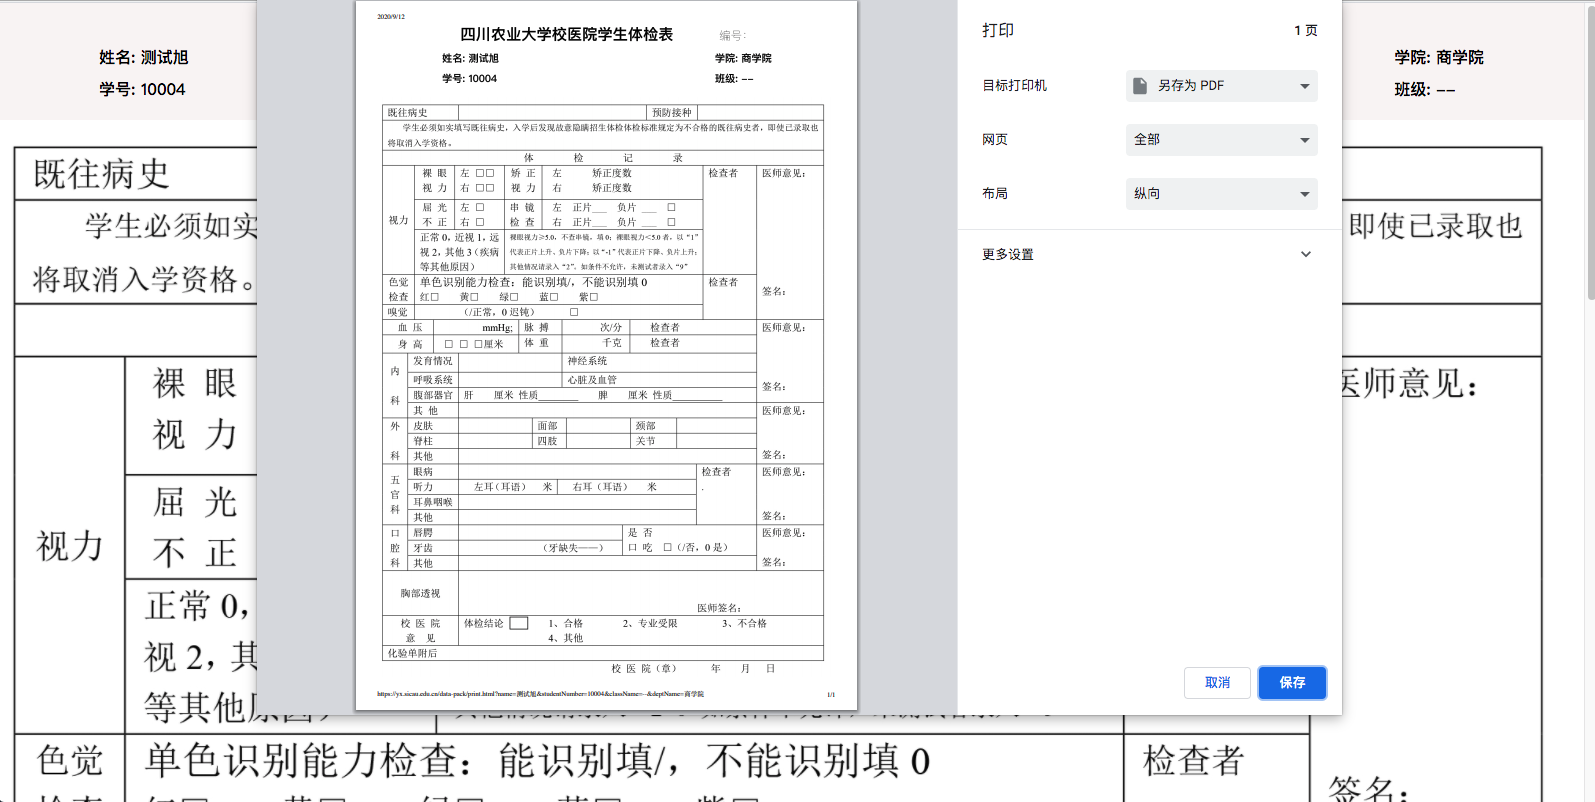The width and height of the screenshot is (1595, 802).
Task: Click 化验单附后 row in preview
Action: [x=603, y=653]
